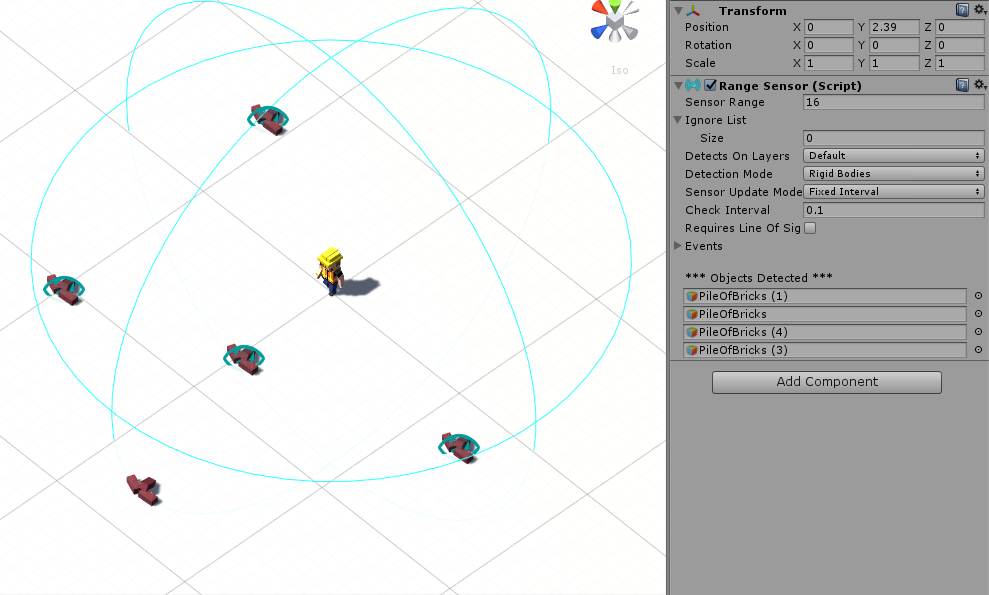Select the PileOfBricks (4) detected object

click(x=825, y=332)
